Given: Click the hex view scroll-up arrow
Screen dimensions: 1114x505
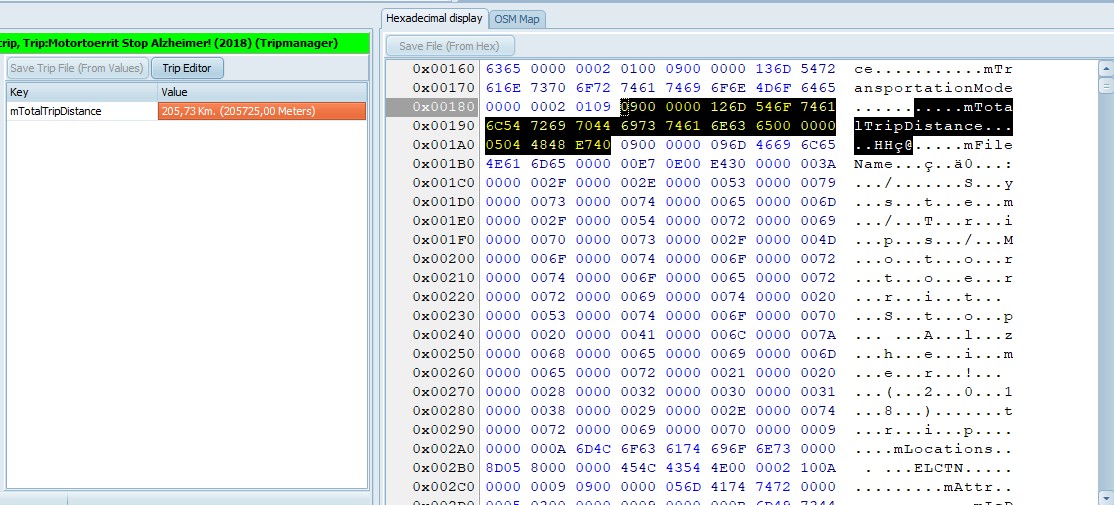Looking at the screenshot, I should (x=1105, y=69).
